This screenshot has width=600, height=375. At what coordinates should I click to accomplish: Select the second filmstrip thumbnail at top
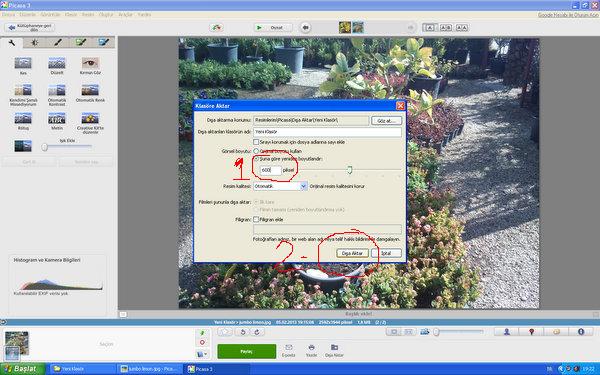(x=358, y=27)
